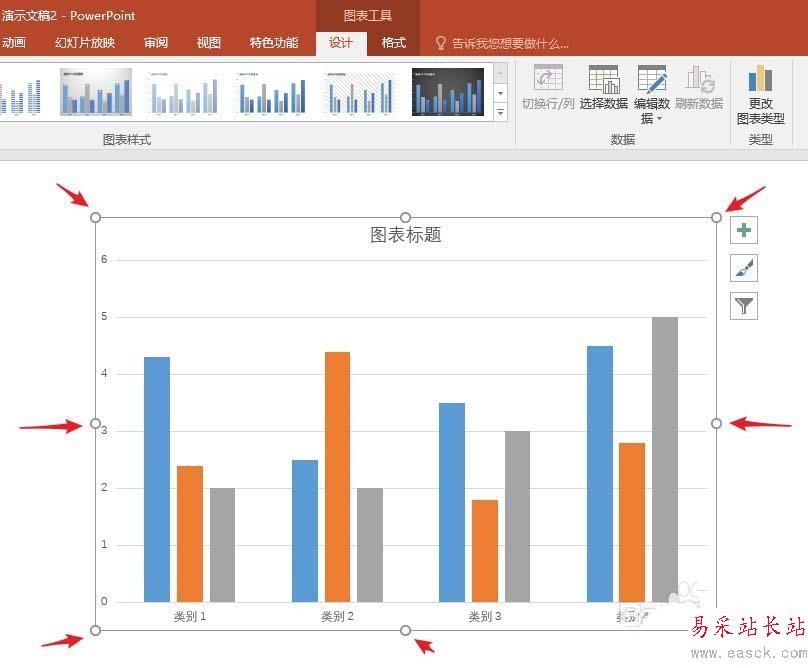The width and height of the screenshot is (808, 668).
Task: Open Change Chart Type (更改图表类型)
Action: pos(761,95)
